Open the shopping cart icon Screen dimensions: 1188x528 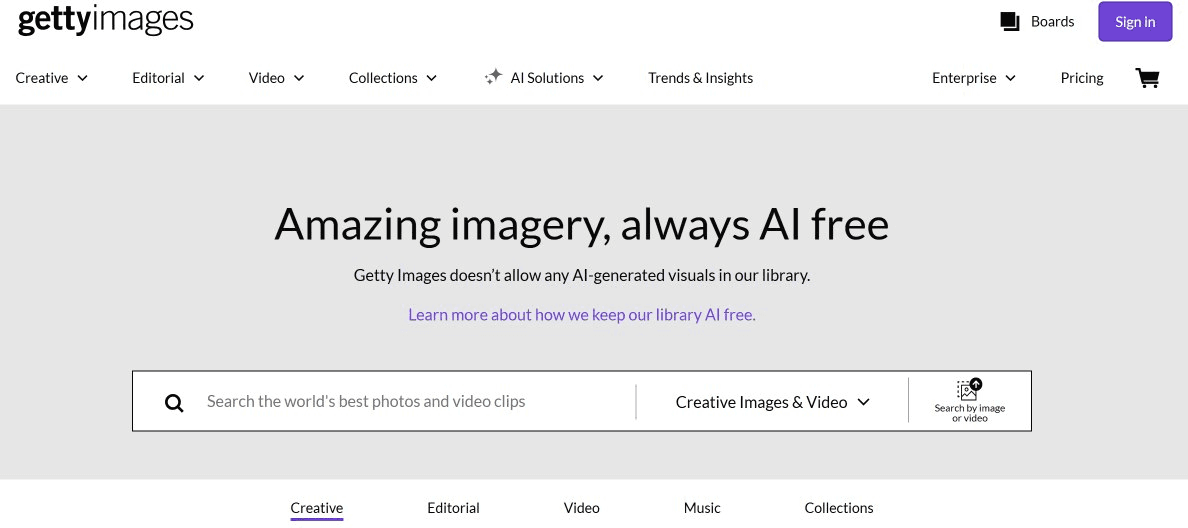[1147, 78]
